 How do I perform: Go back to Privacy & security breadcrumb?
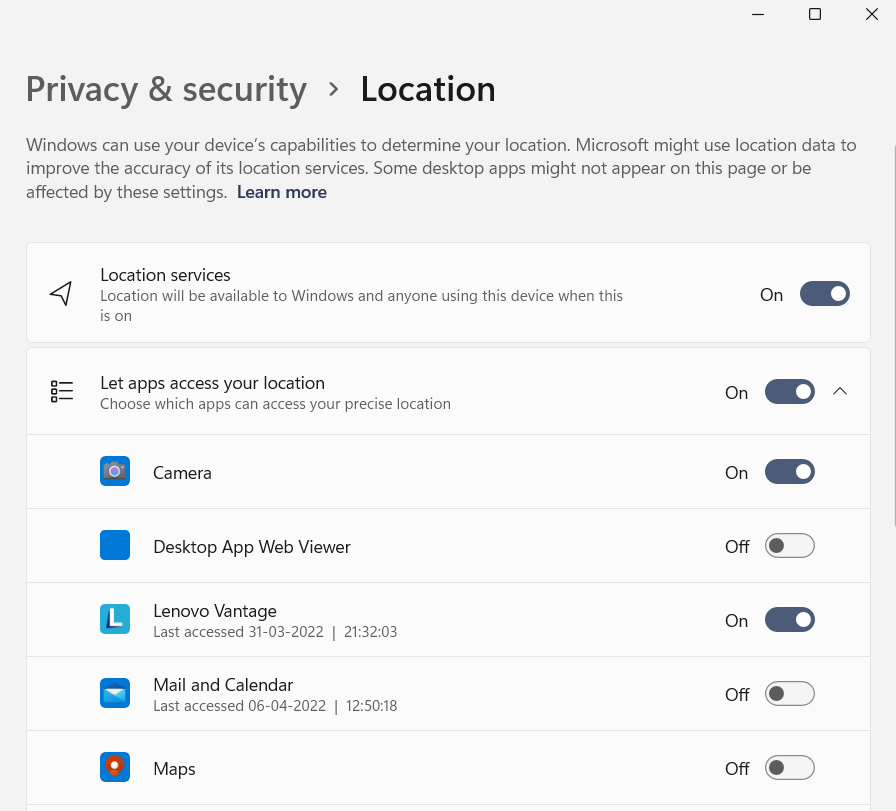[166, 90]
